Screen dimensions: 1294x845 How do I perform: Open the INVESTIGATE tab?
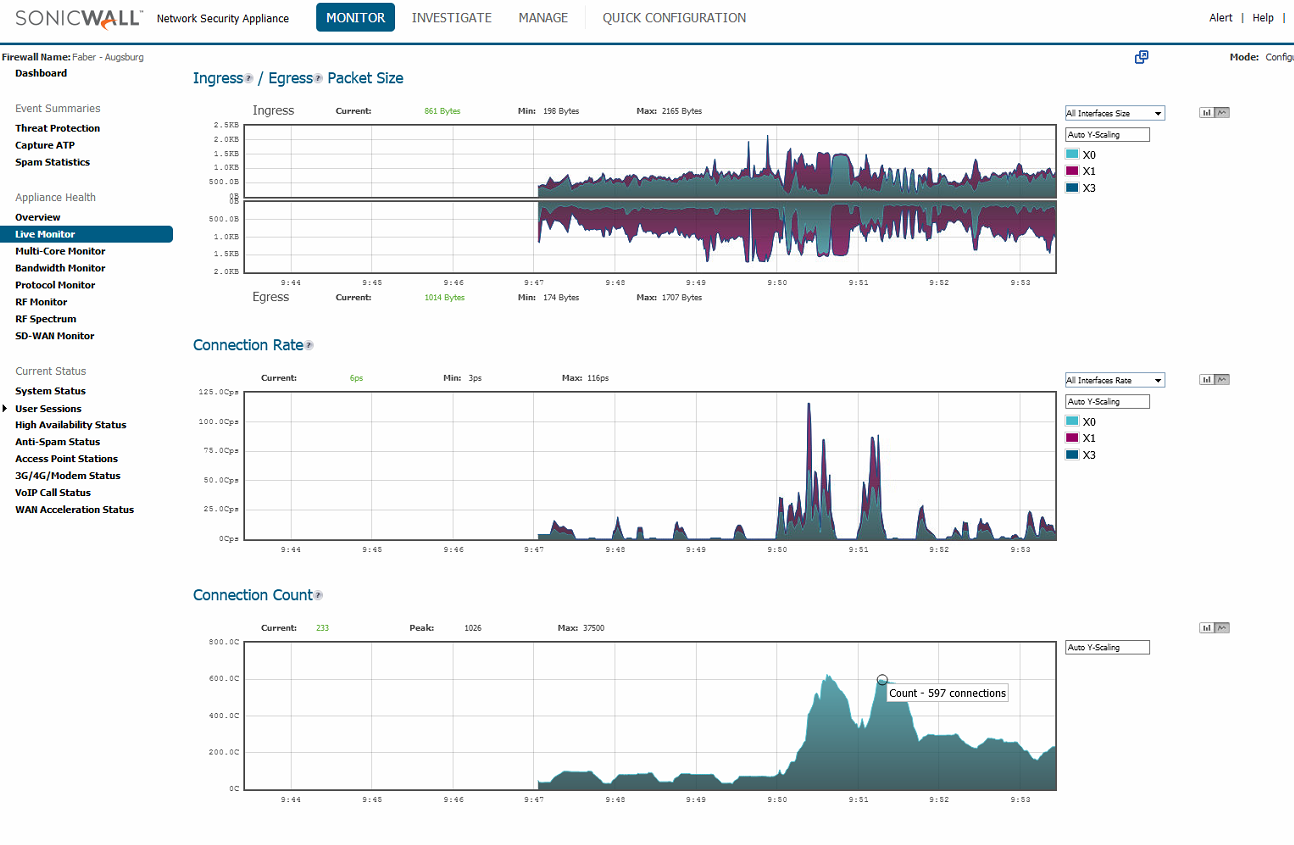tap(451, 18)
